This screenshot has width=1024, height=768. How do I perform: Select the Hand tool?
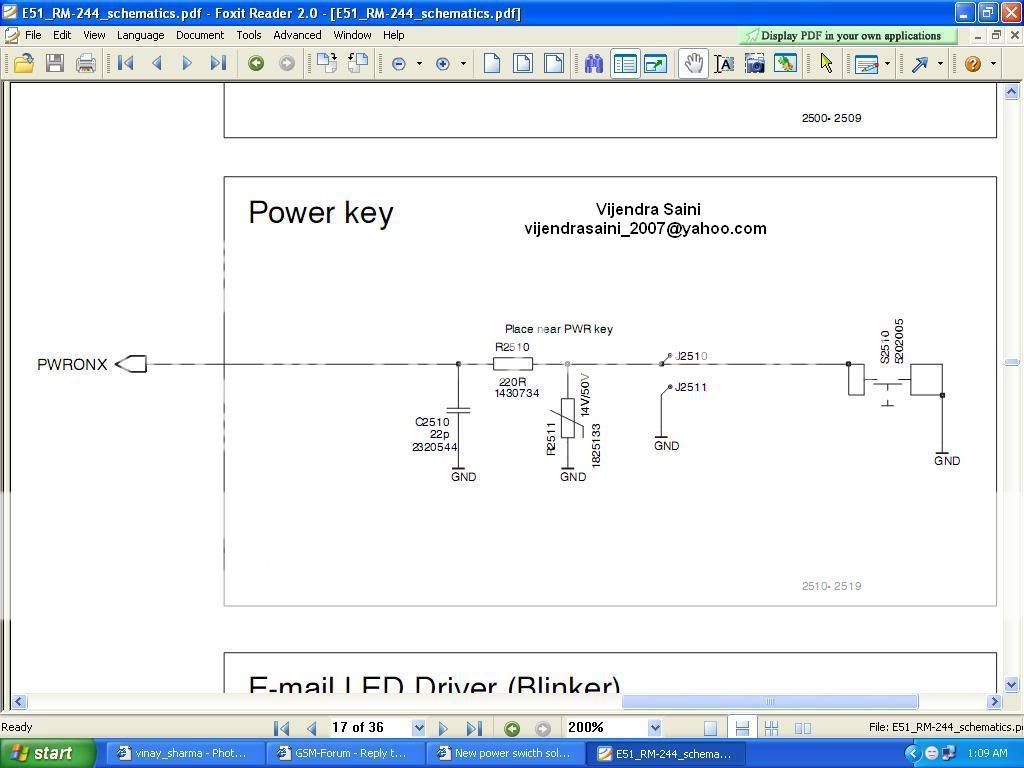point(694,63)
